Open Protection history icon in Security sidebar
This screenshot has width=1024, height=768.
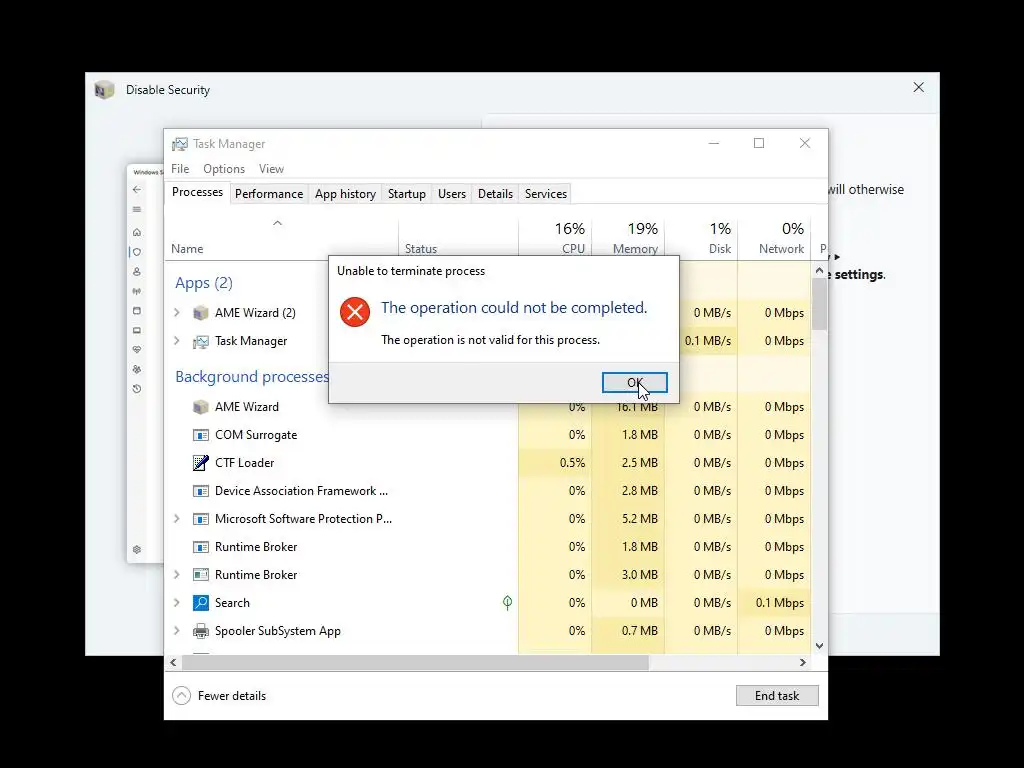136,389
